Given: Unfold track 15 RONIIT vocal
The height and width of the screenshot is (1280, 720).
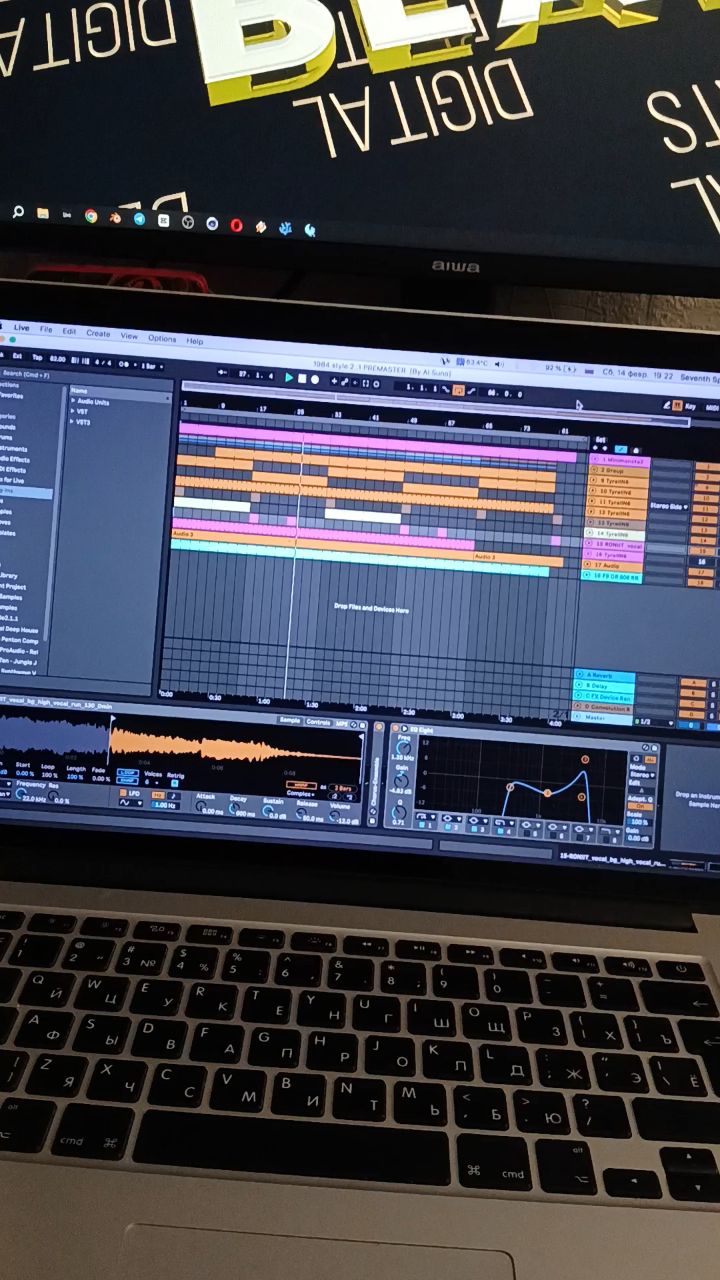Looking at the screenshot, I should tap(590, 545).
